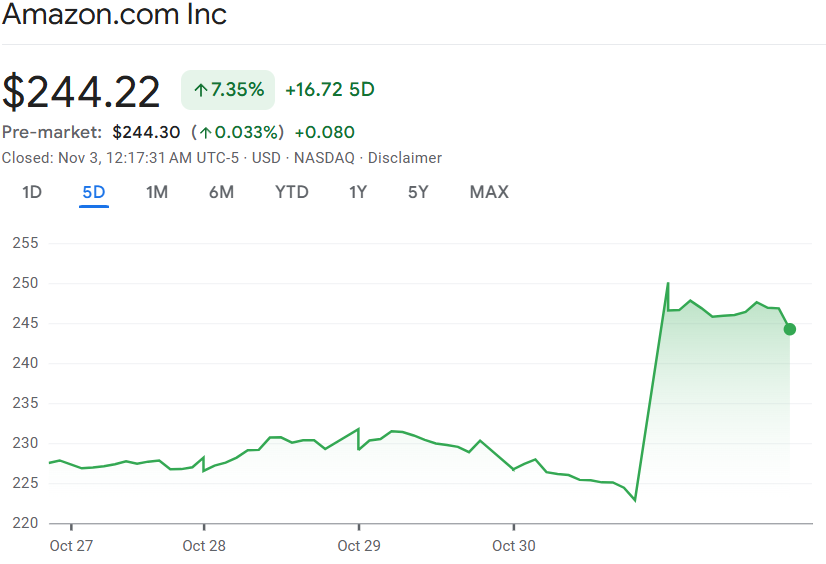Click the $244.22 stock price
This screenshot has height=564, width=826.
[81, 91]
